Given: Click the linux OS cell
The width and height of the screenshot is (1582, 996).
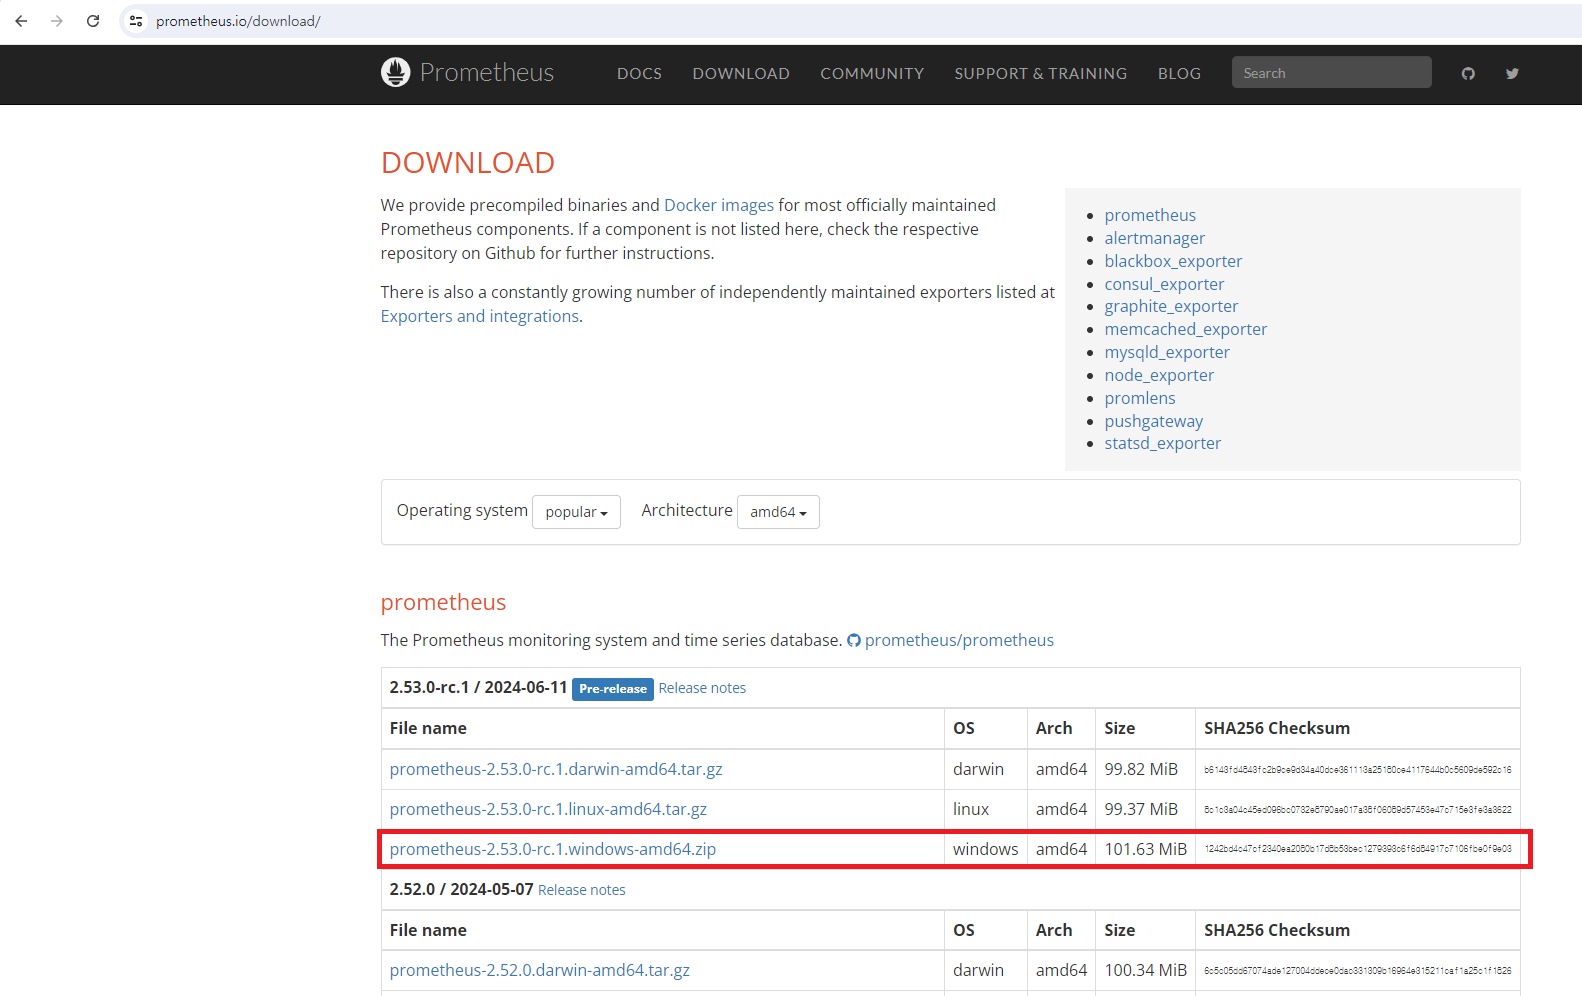Looking at the screenshot, I should 971,809.
